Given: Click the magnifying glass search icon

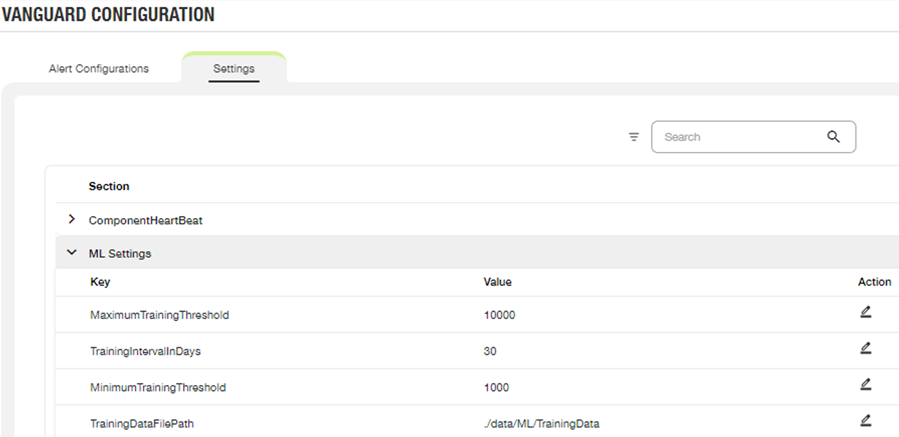Looking at the screenshot, I should tap(833, 136).
